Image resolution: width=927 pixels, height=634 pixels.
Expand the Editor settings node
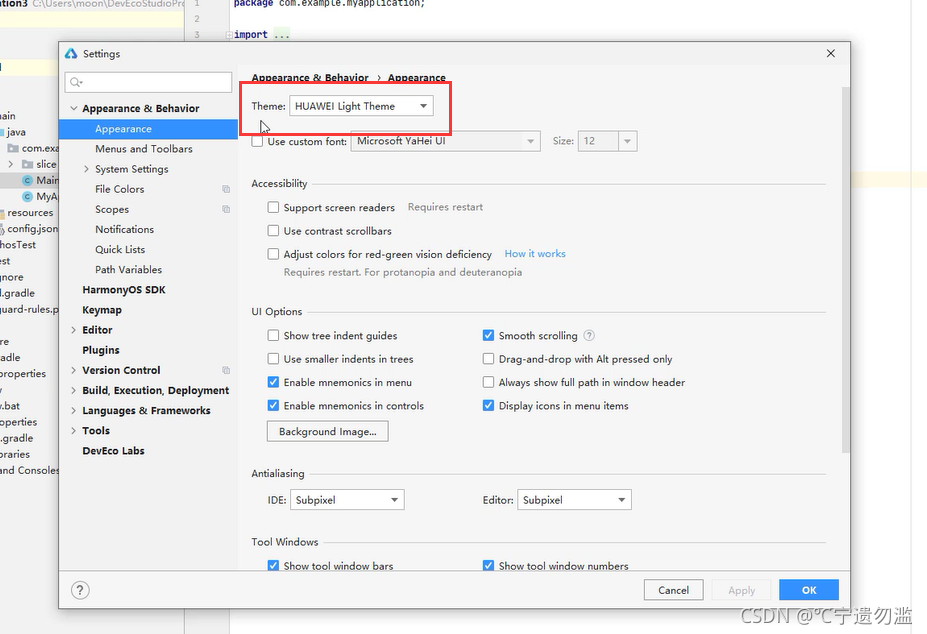(73, 330)
